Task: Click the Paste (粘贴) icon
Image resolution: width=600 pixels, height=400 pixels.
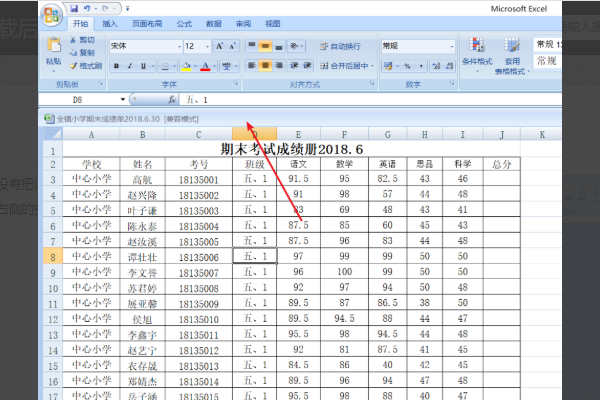Action: coord(53,47)
